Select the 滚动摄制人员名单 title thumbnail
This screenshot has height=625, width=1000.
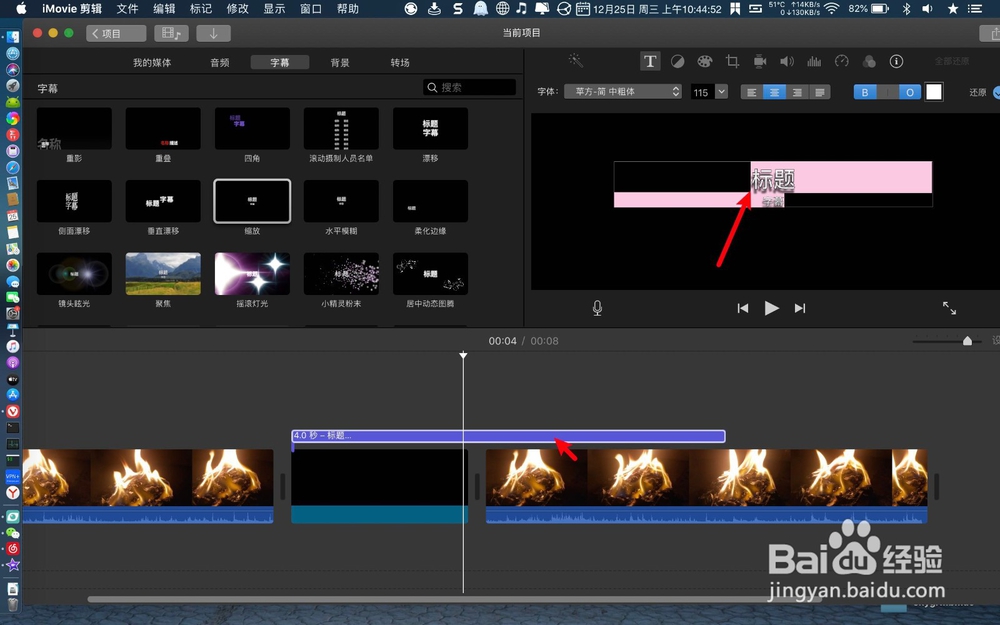coord(341,128)
